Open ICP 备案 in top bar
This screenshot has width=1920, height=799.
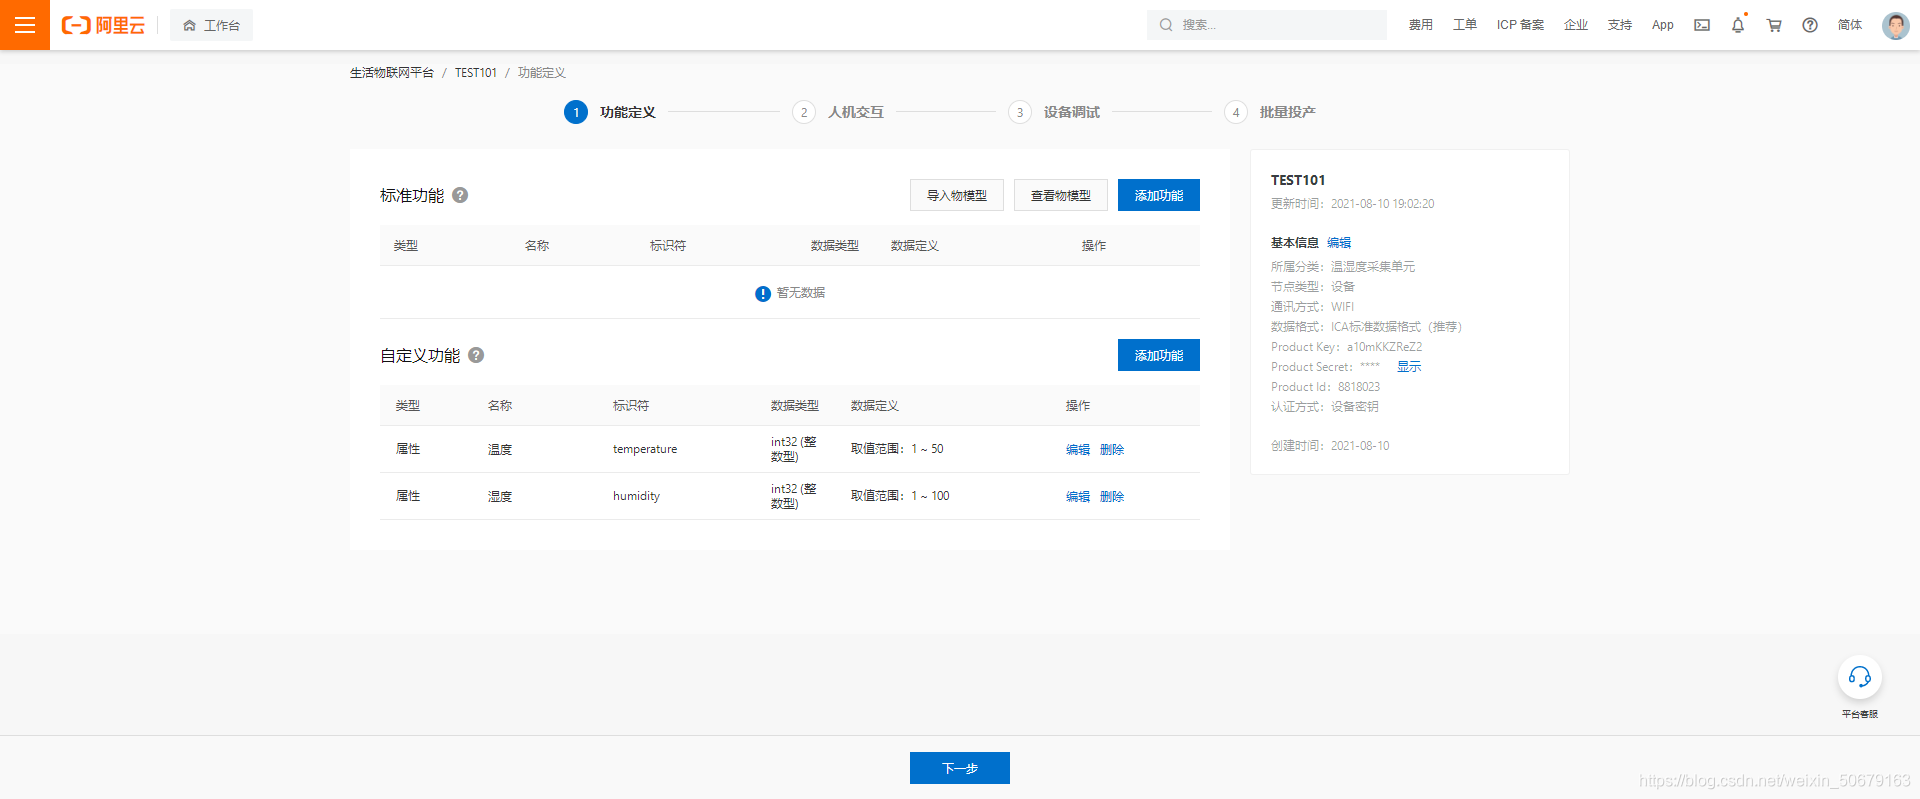tap(1520, 25)
